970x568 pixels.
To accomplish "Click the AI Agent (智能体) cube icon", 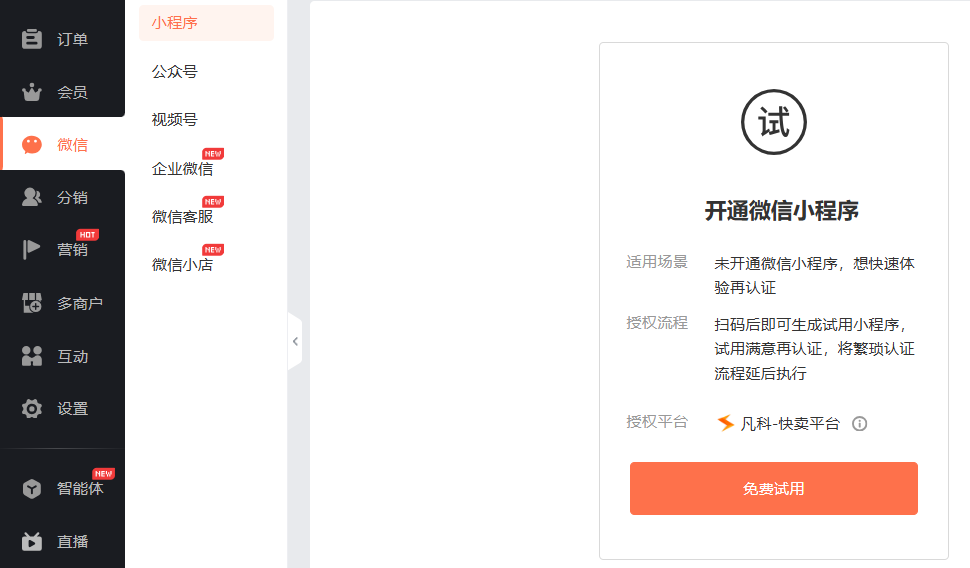I will tap(32, 489).
